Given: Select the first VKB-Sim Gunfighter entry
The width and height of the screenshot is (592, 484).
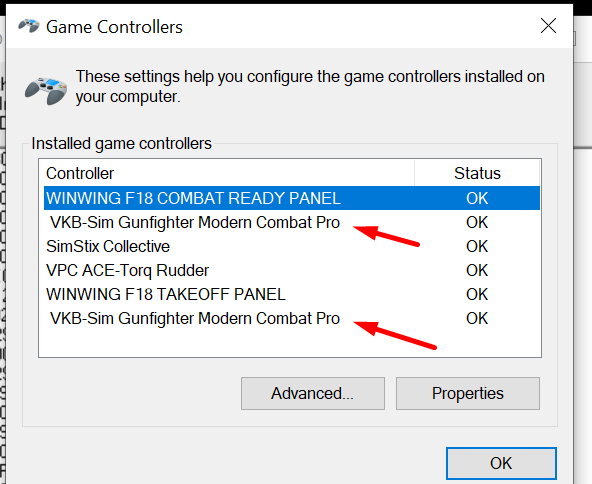Looking at the screenshot, I should point(292,222).
